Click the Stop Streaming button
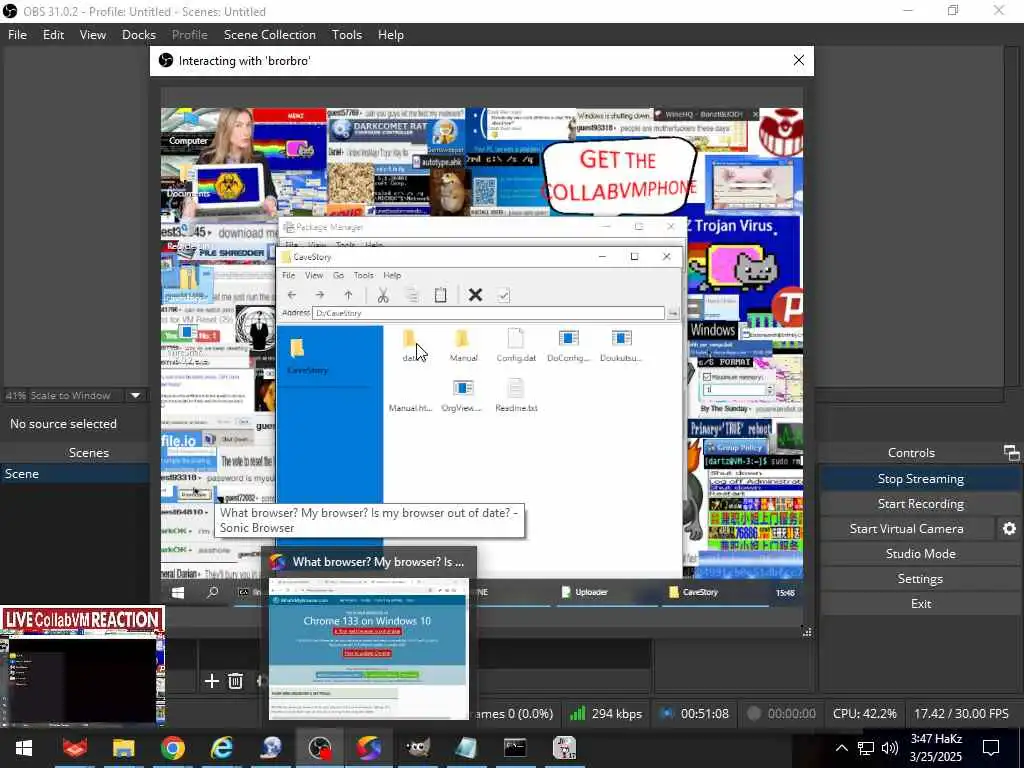The height and width of the screenshot is (768, 1024). (x=920, y=479)
